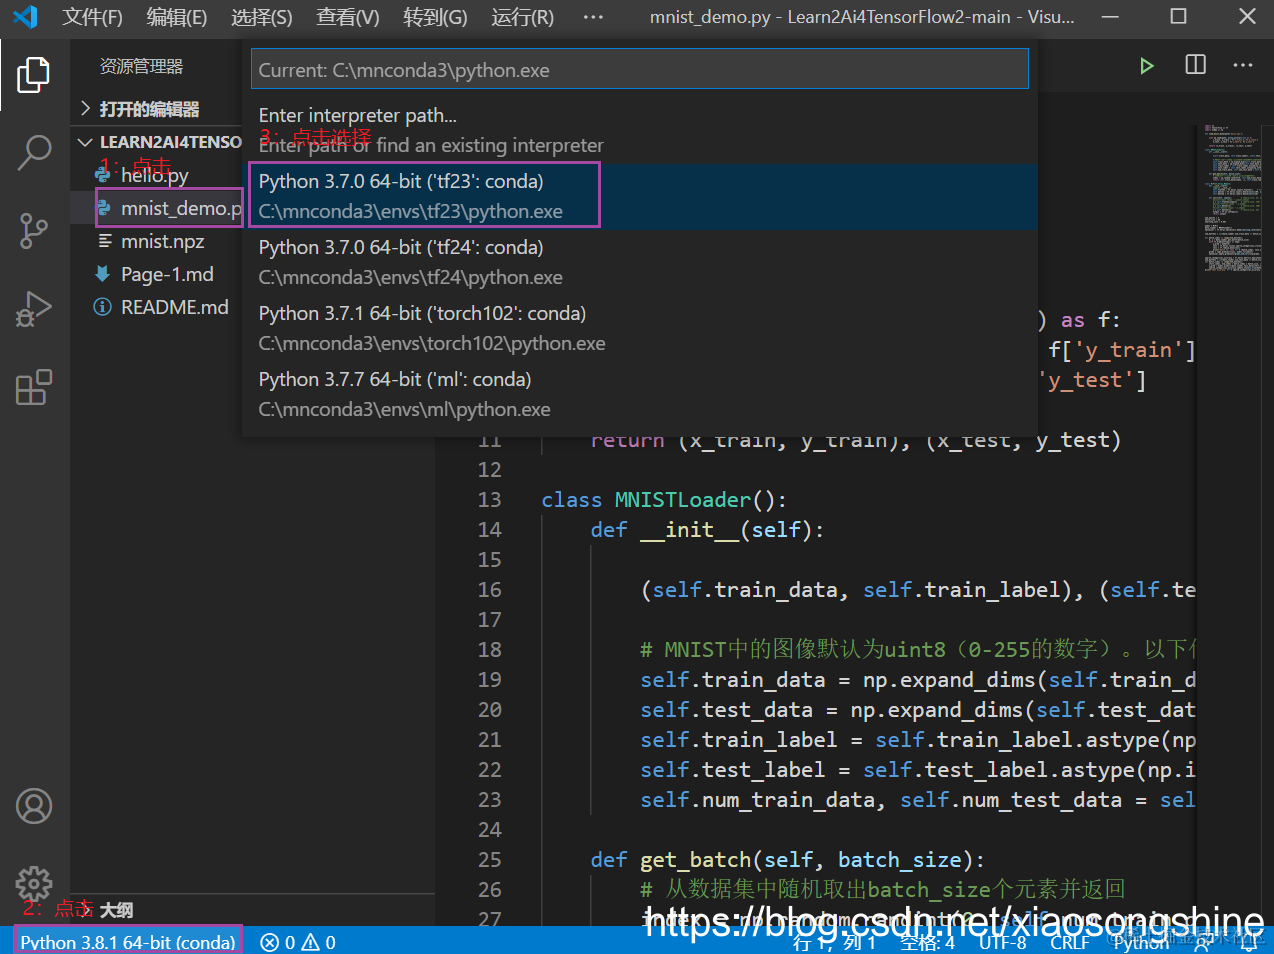The height and width of the screenshot is (954, 1274).
Task: Click the editor minimap
Action: tap(1232, 200)
